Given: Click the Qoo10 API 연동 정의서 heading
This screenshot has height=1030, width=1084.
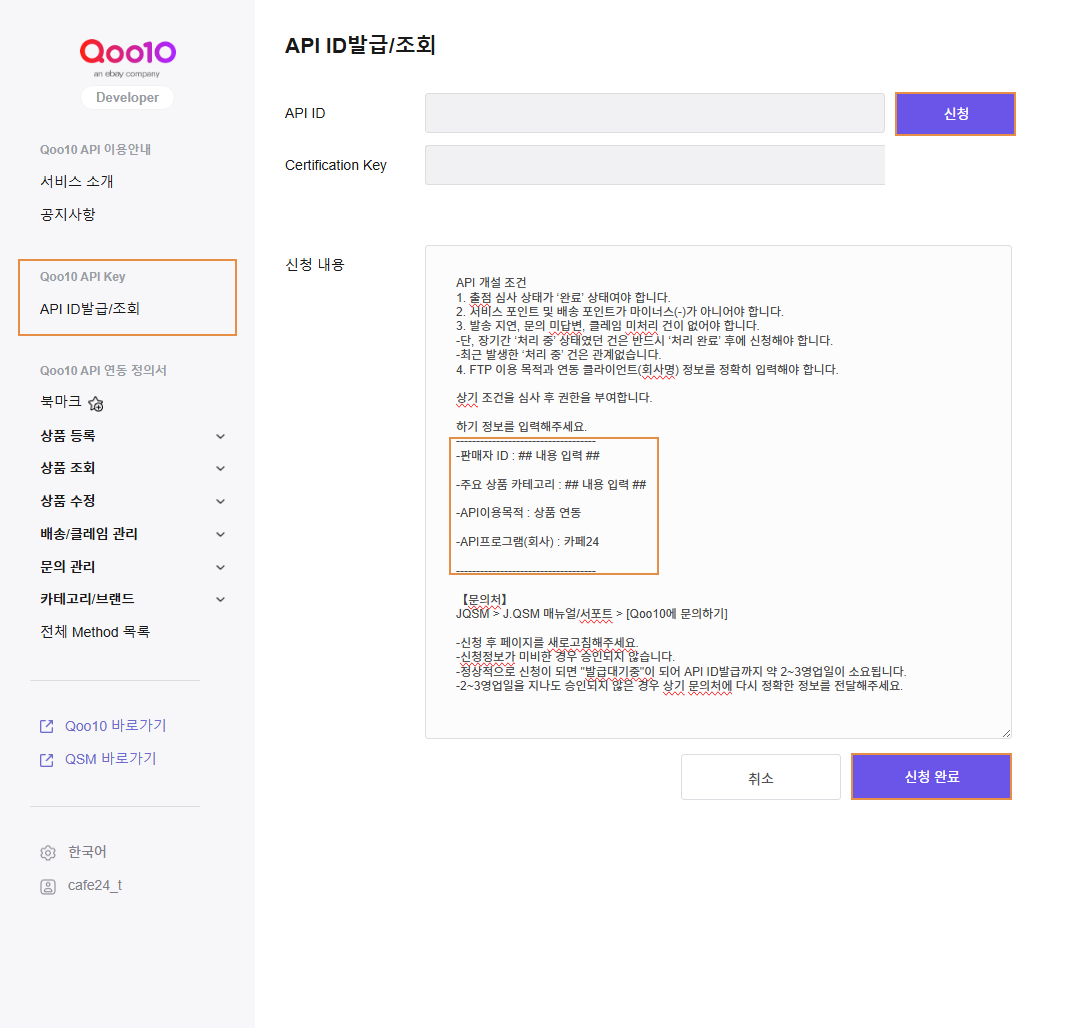Looking at the screenshot, I should (x=103, y=371).
